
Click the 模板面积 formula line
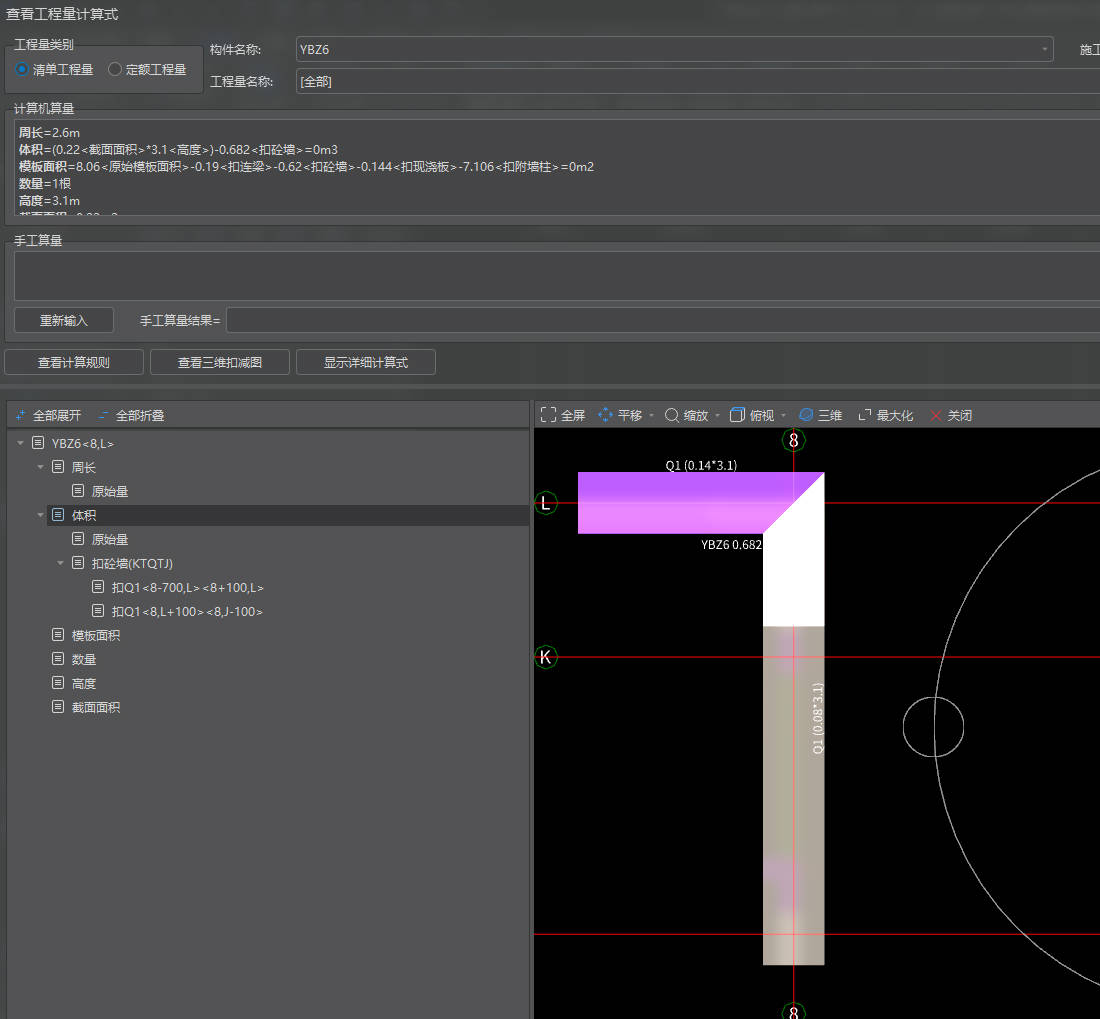pyautogui.click(x=306, y=166)
